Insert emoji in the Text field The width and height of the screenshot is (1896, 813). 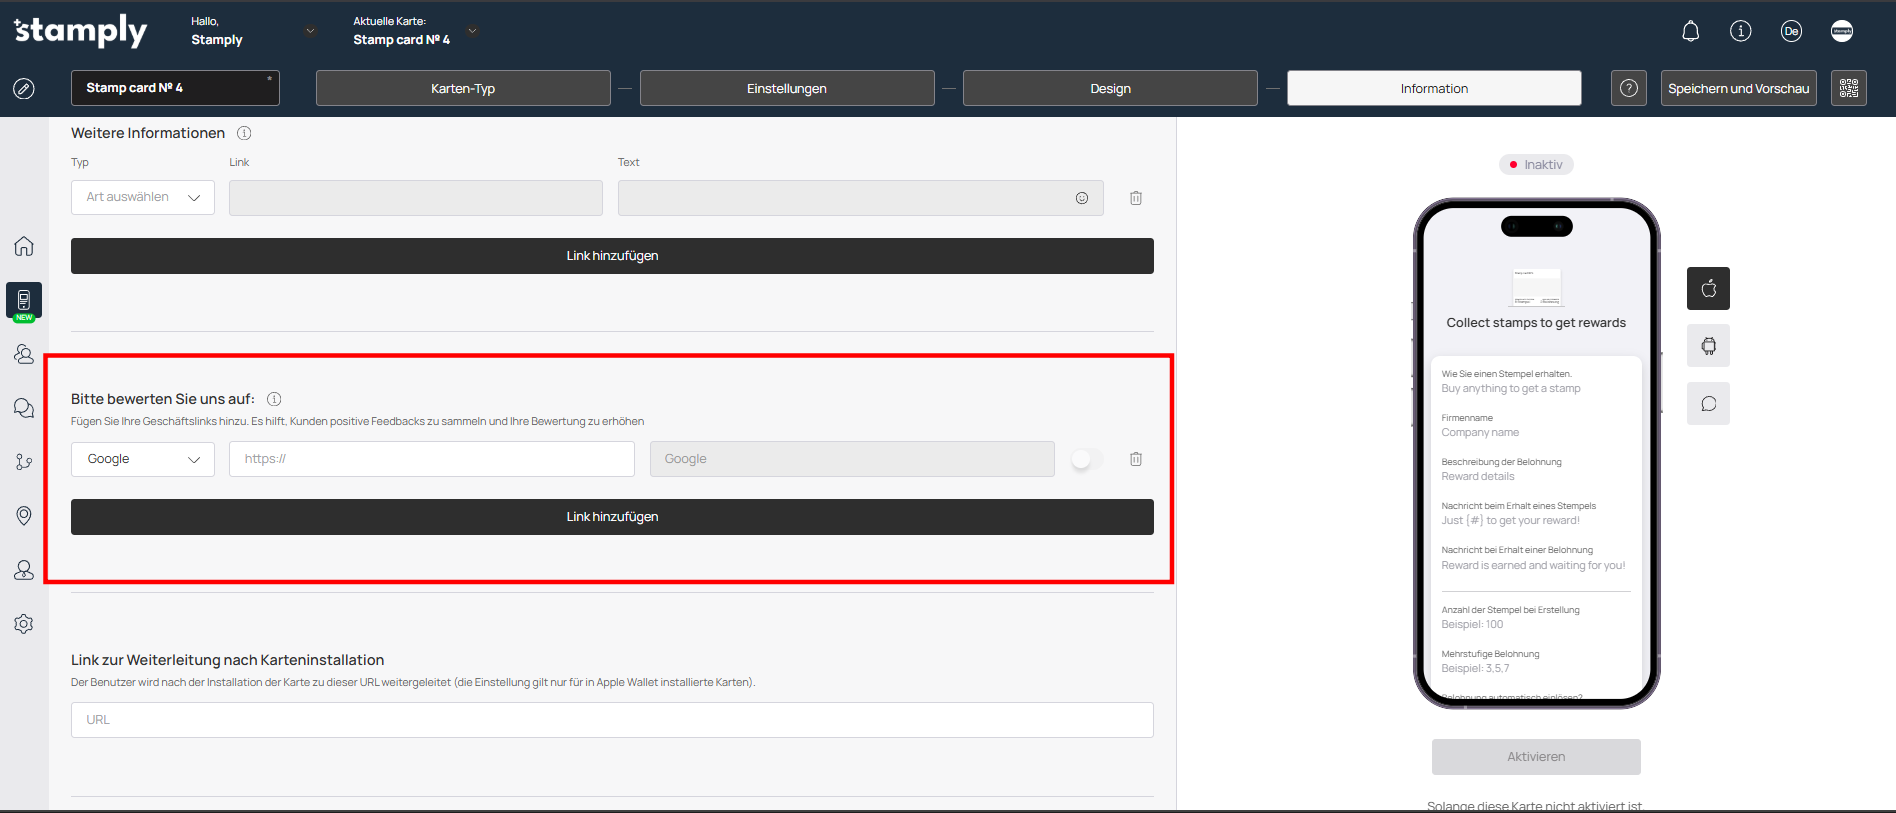1082,198
